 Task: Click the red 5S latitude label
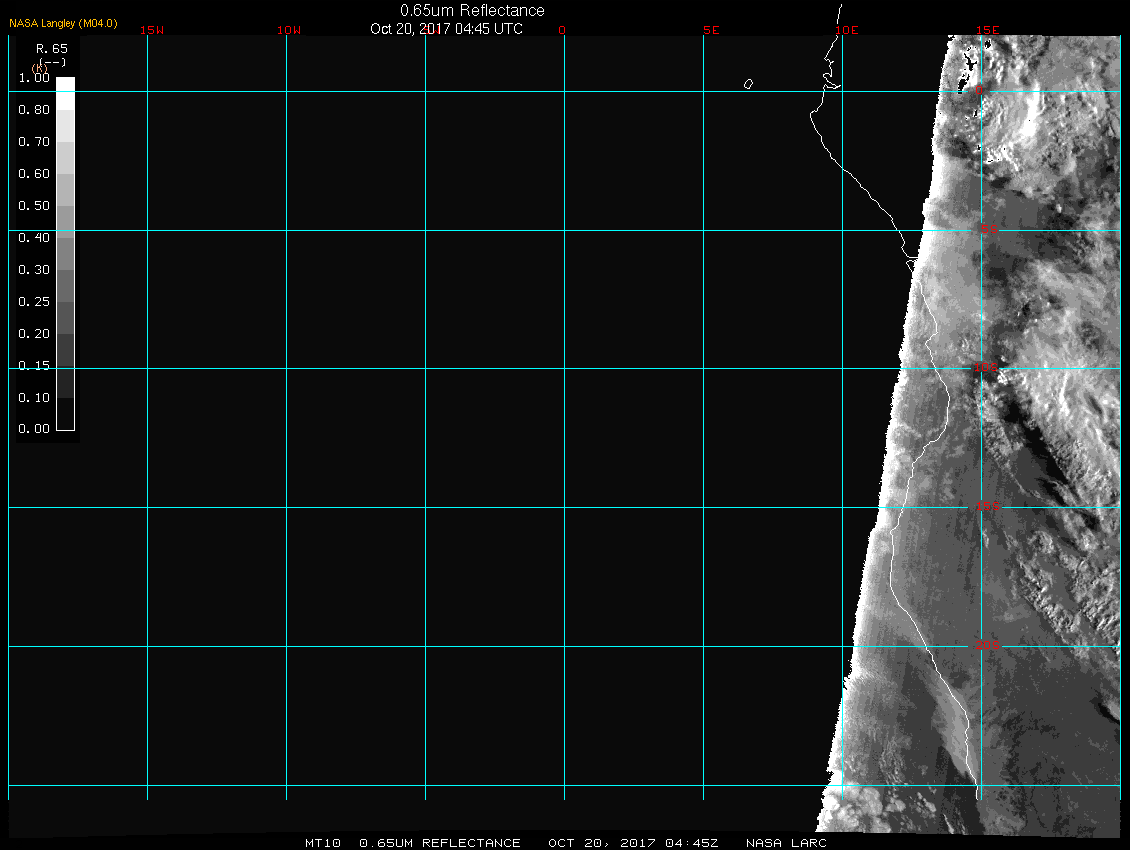pos(988,231)
